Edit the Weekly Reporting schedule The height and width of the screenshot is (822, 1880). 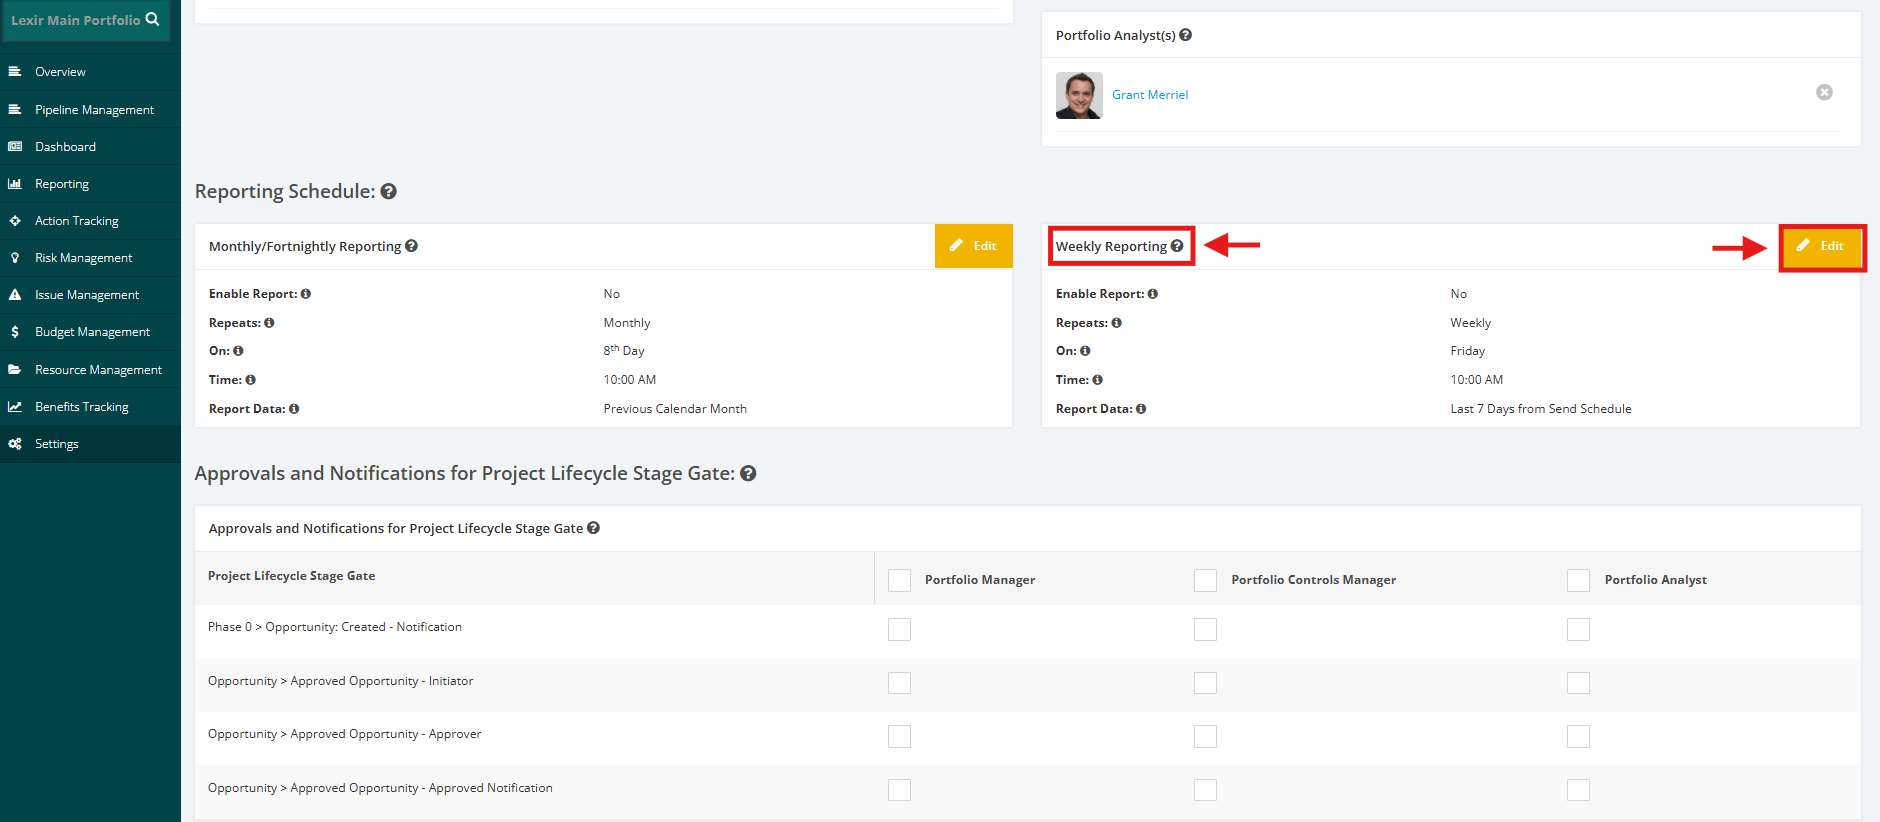pos(1821,246)
